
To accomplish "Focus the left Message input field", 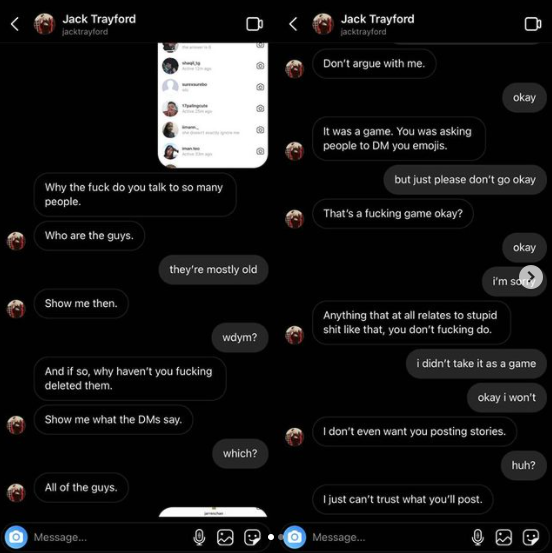I will point(109,537).
